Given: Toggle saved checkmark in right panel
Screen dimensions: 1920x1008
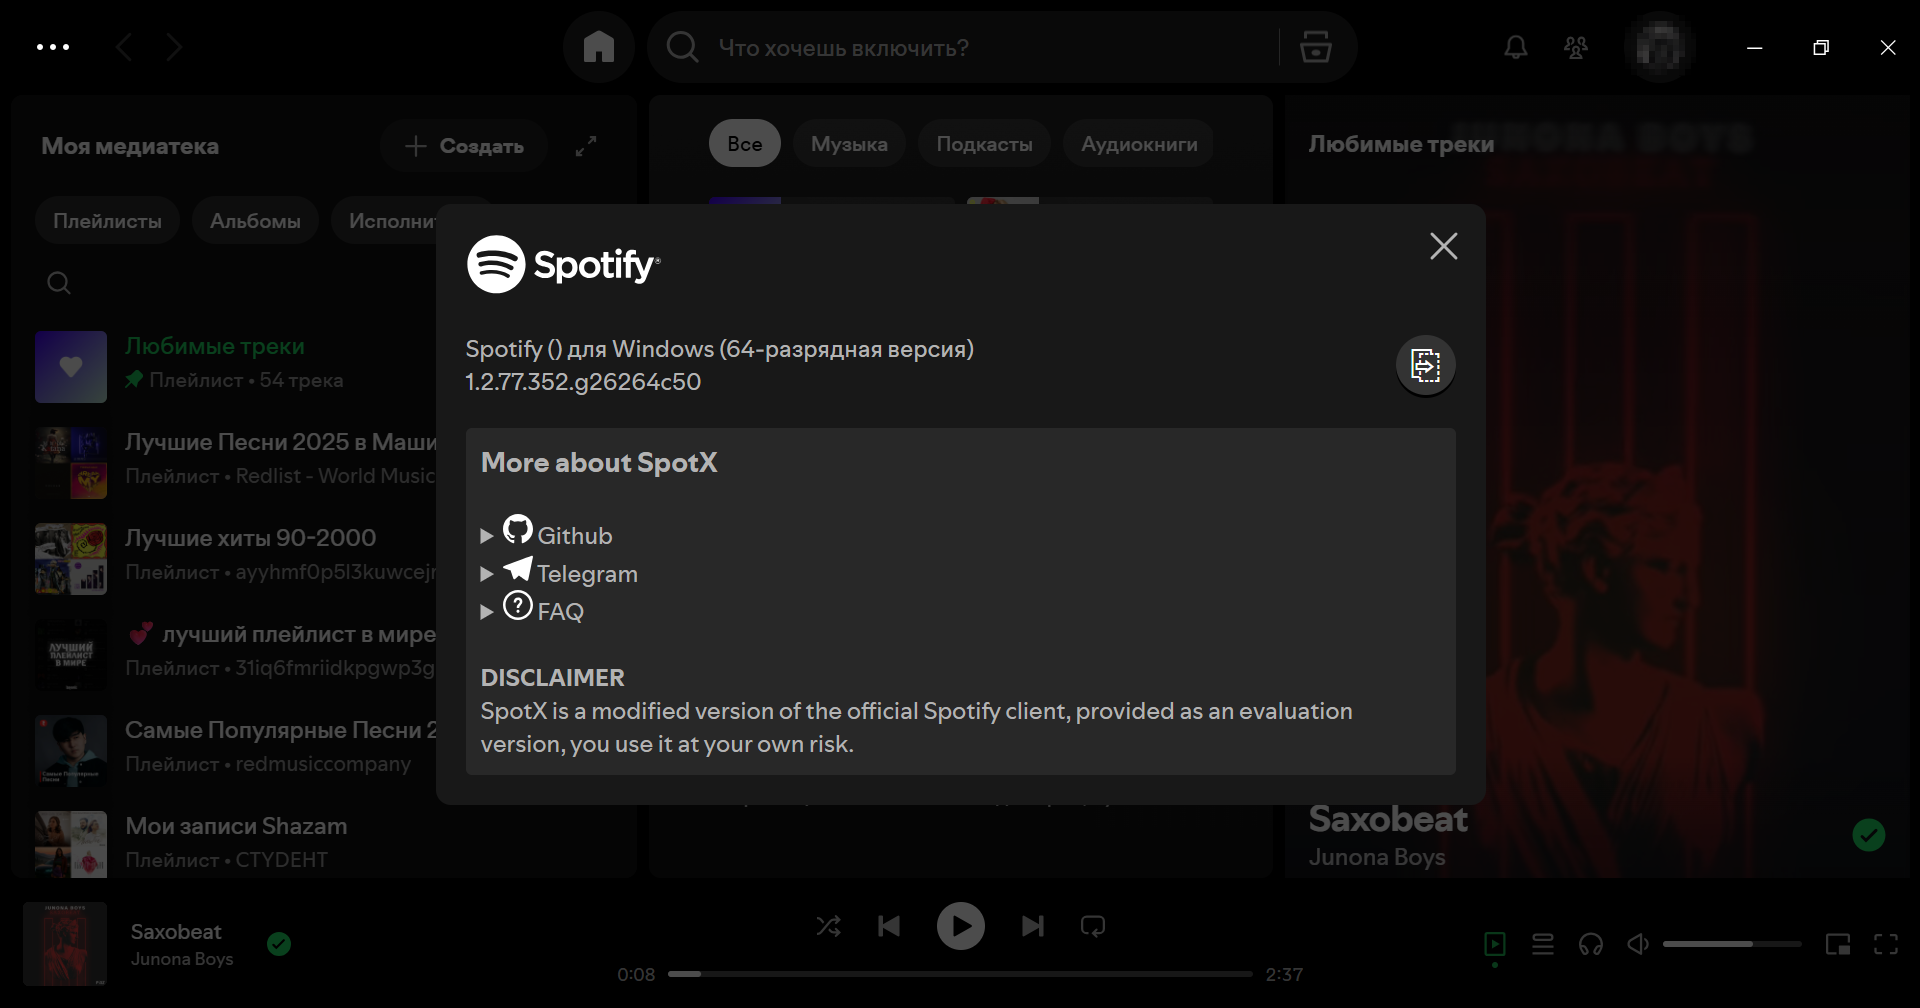Looking at the screenshot, I should tap(1868, 835).
